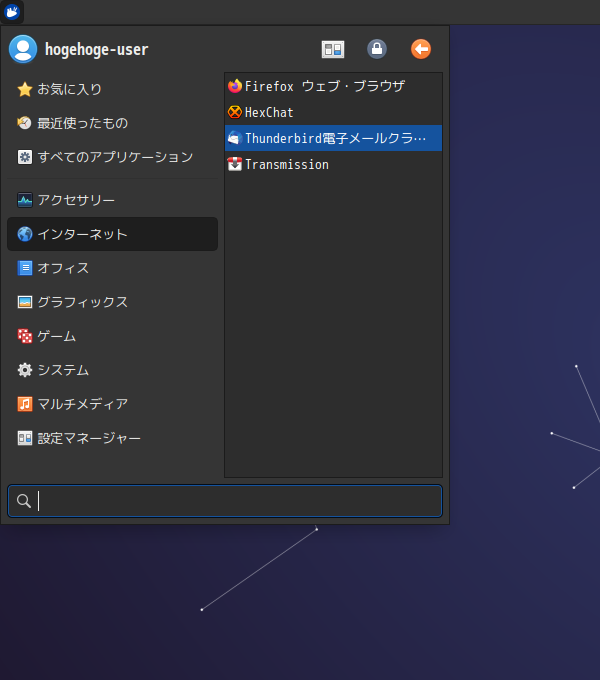
Task: Focus the application search field
Action: (x=225, y=501)
